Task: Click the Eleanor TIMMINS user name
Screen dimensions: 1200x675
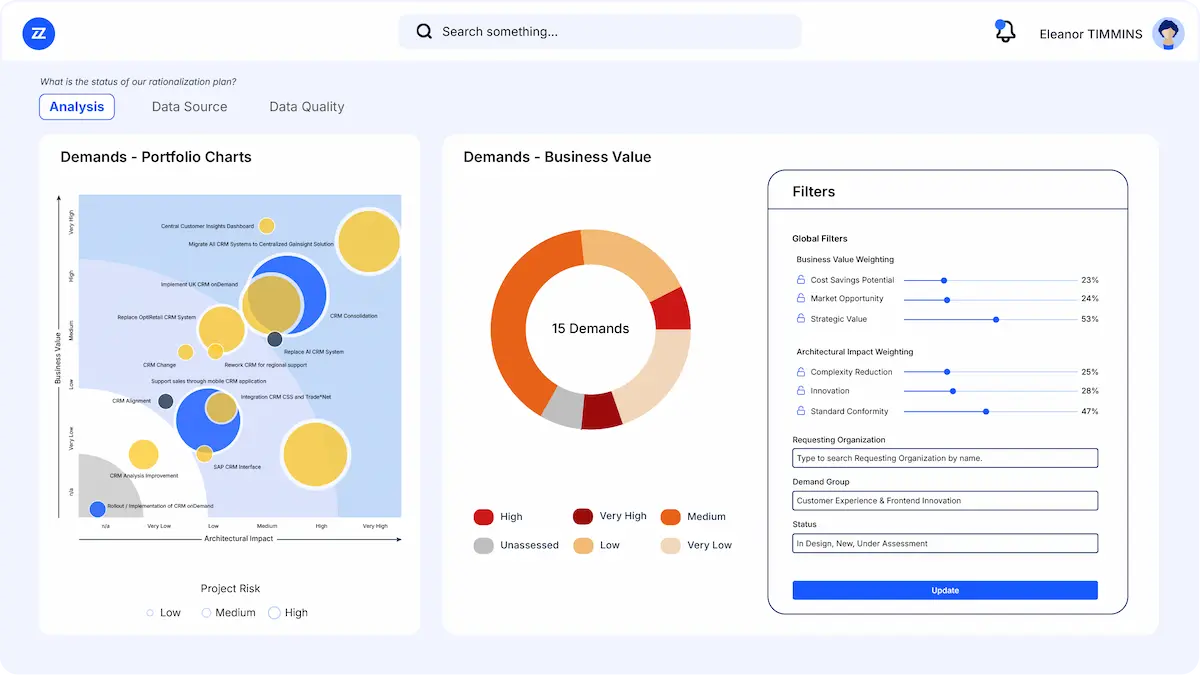Action: [1091, 34]
